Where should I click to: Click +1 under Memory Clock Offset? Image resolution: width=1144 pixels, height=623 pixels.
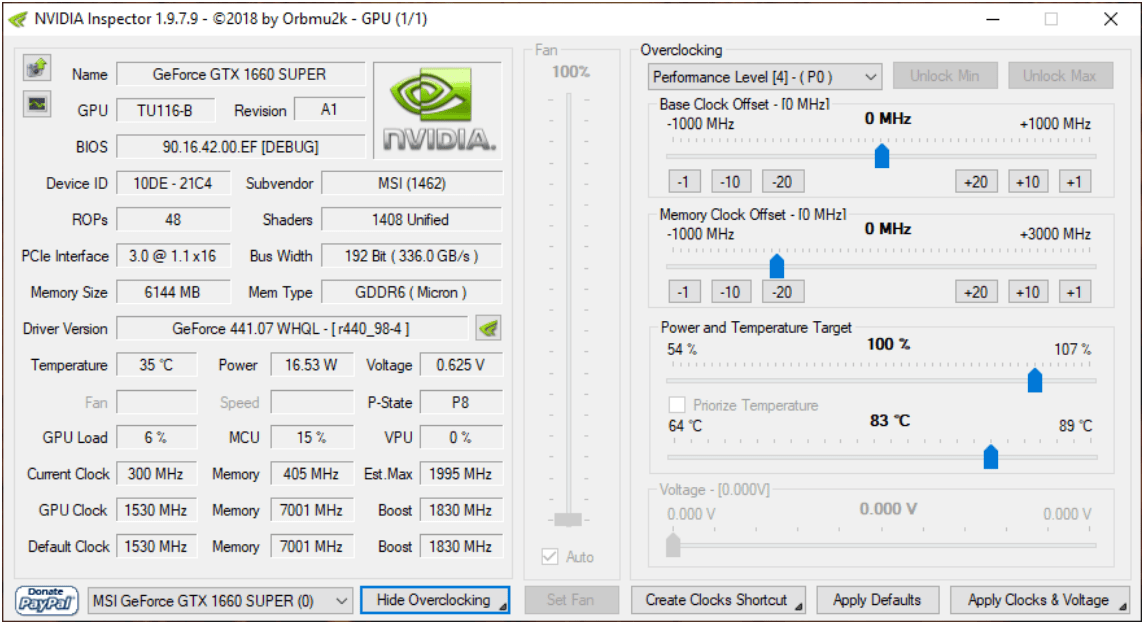pyautogui.click(x=1073, y=292)
